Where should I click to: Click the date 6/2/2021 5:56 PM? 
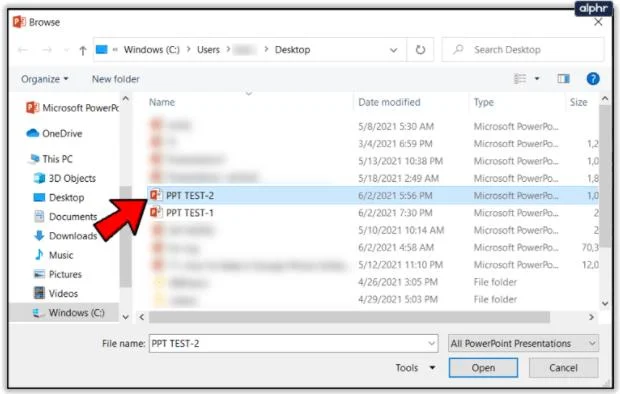pyautogui.click(x=395, y=195)
